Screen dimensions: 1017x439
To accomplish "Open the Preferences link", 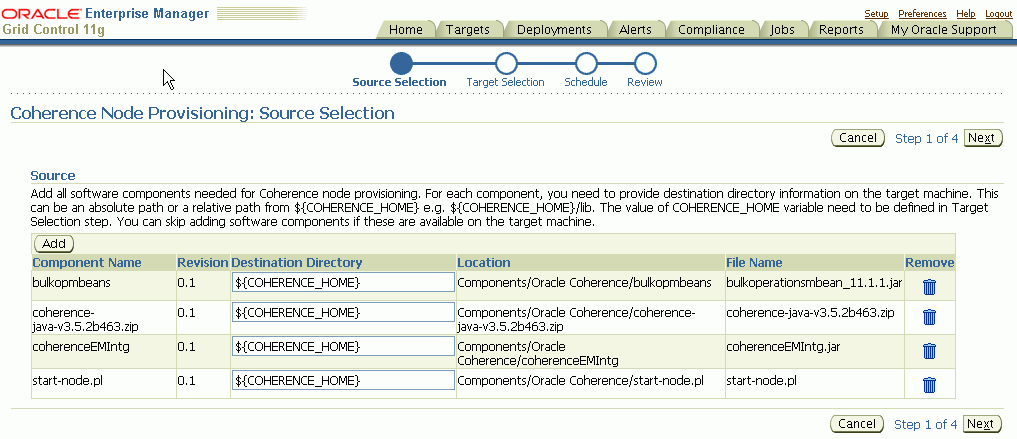I will [x=922, y=14].
